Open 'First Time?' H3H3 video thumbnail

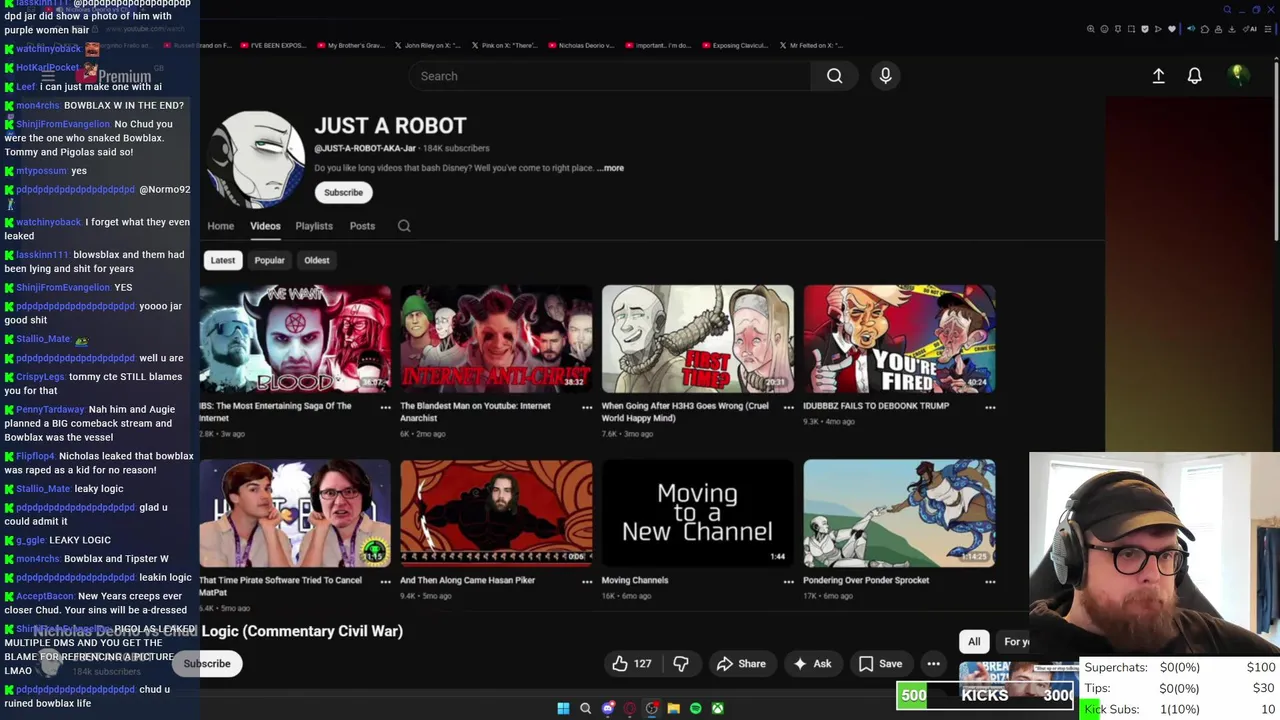tap(698, 339)
